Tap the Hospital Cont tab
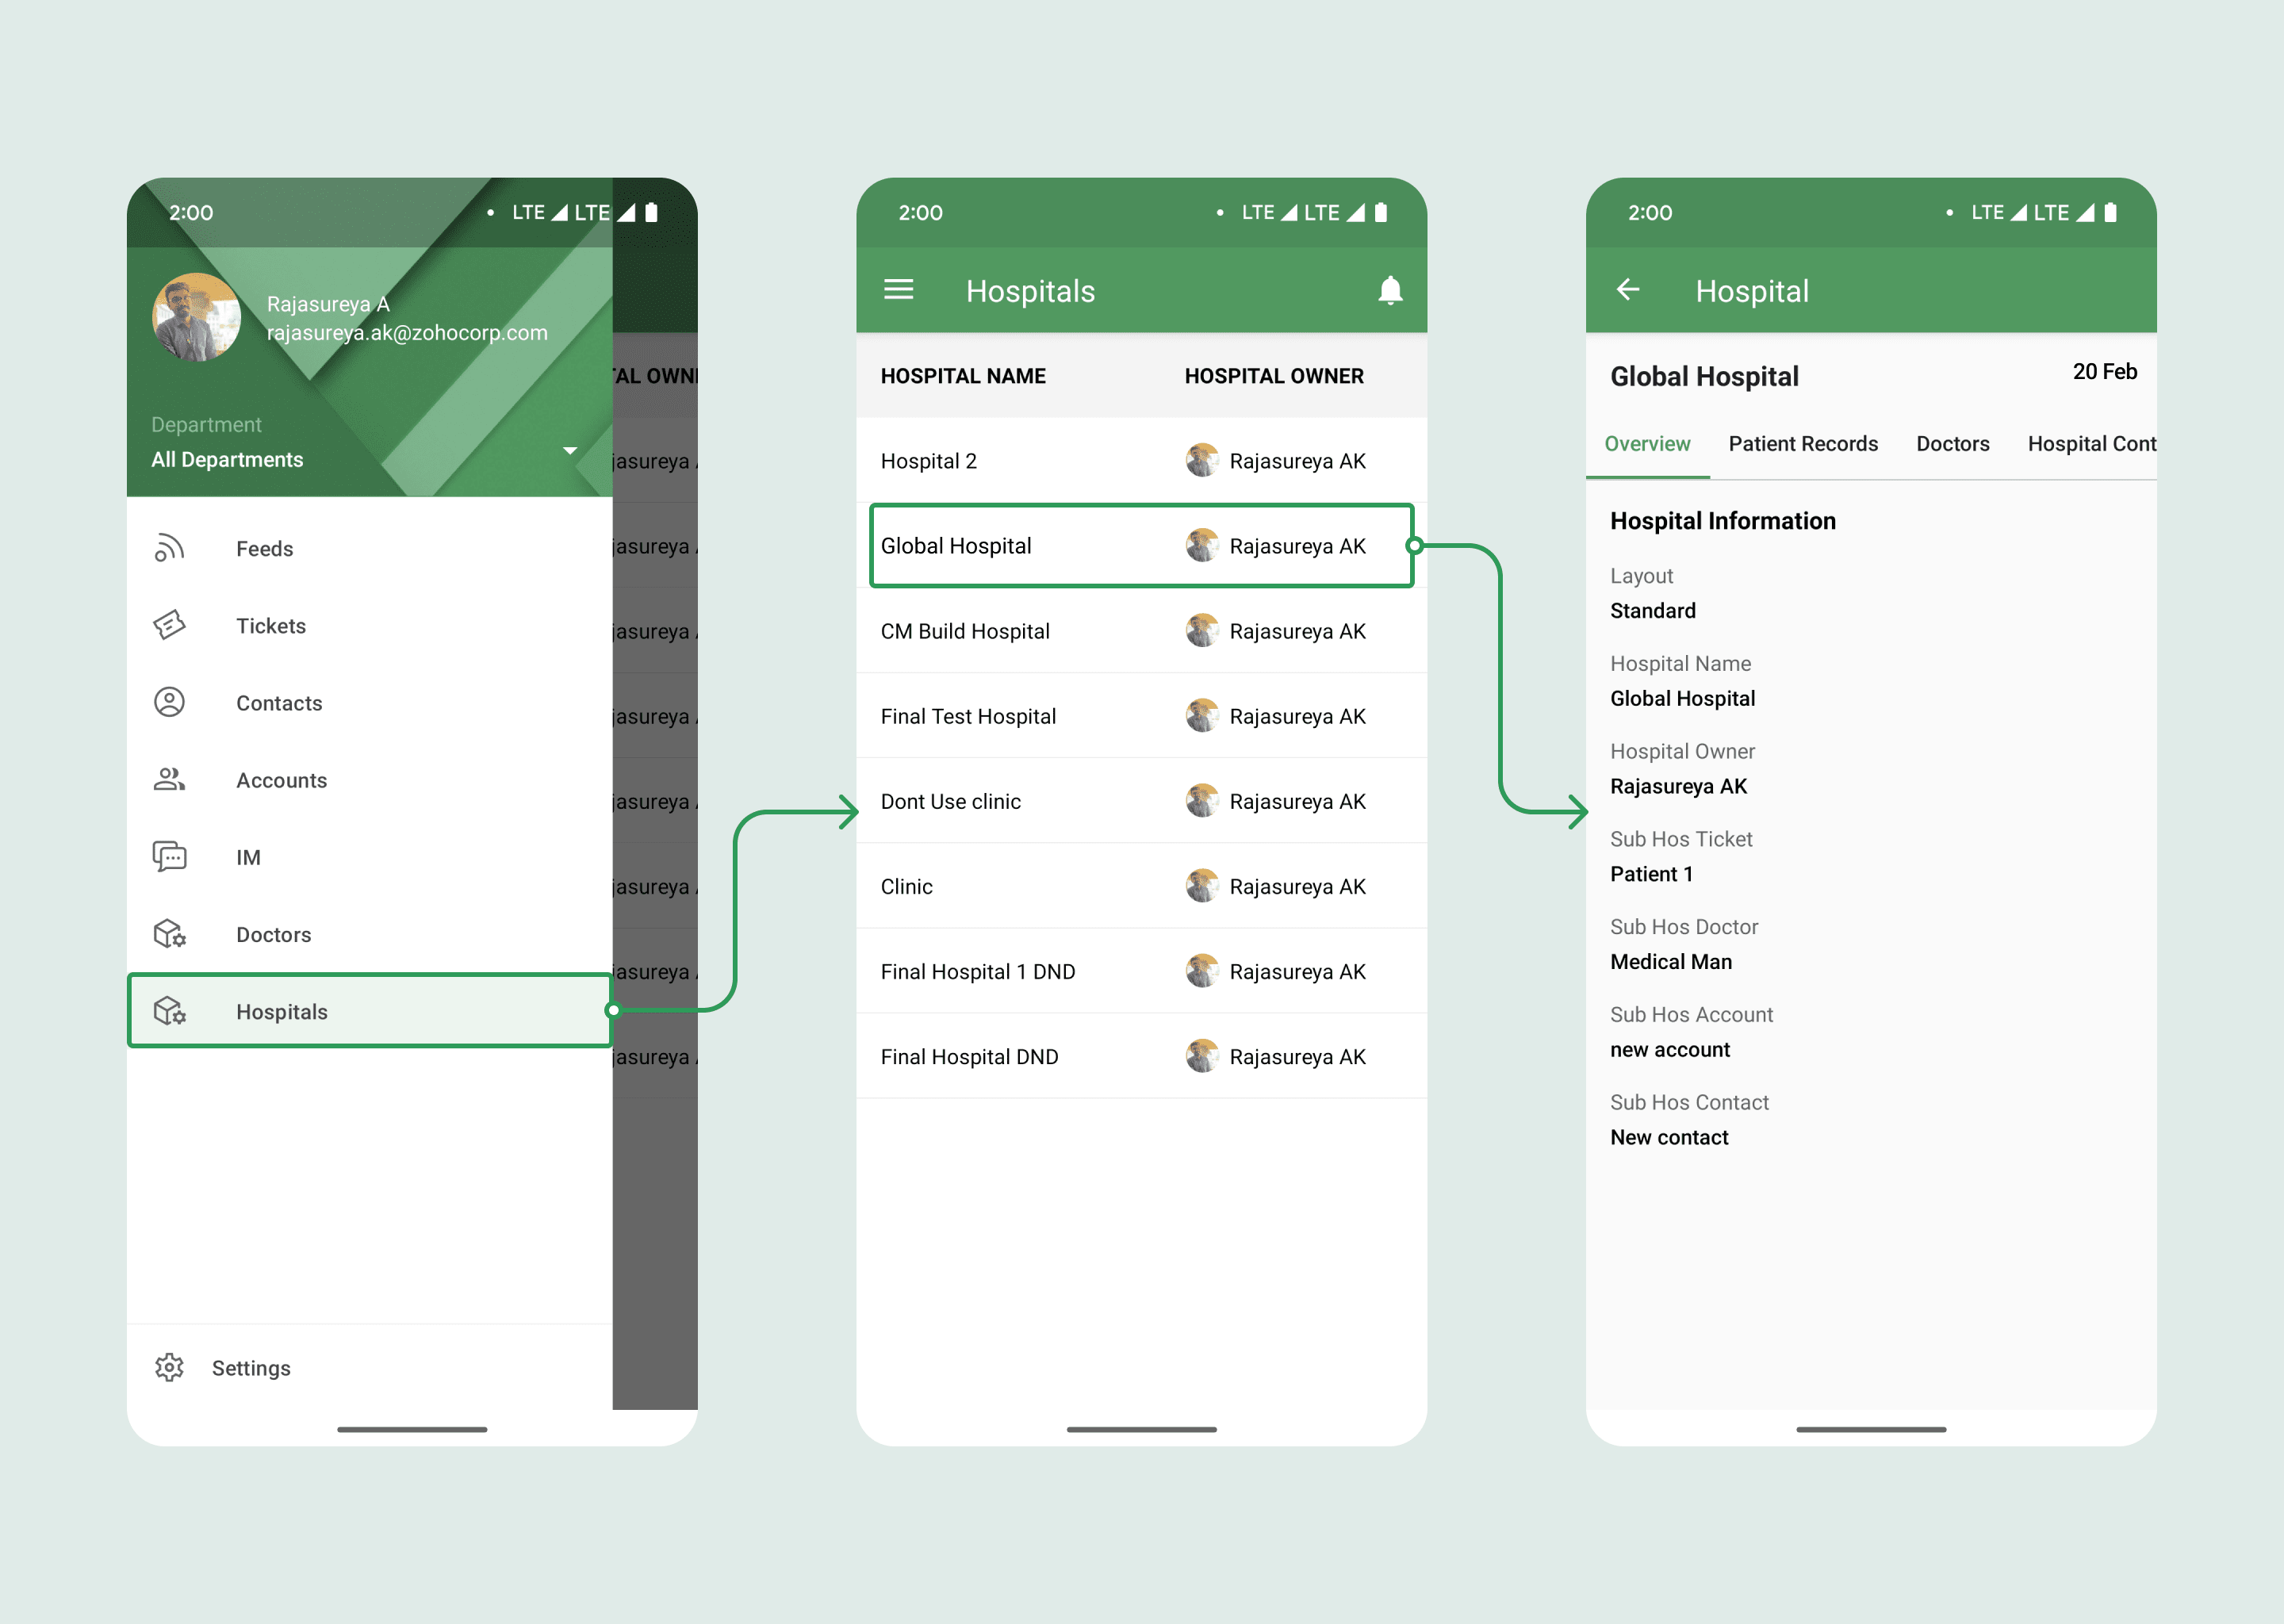 pos(2090,444)
